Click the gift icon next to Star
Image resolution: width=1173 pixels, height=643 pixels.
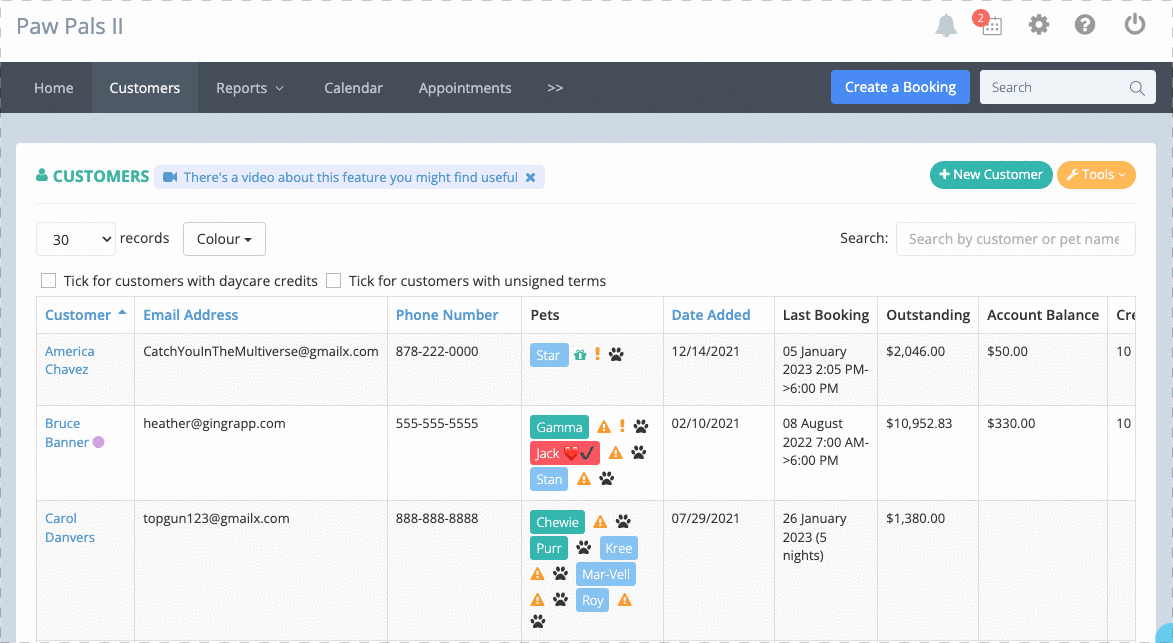[x=580, y=355]
